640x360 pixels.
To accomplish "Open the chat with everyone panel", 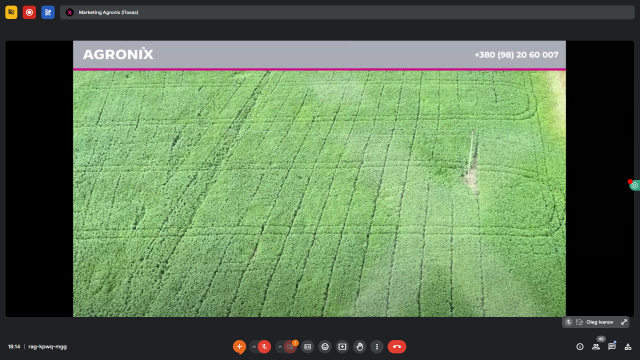I will point(611,347).
